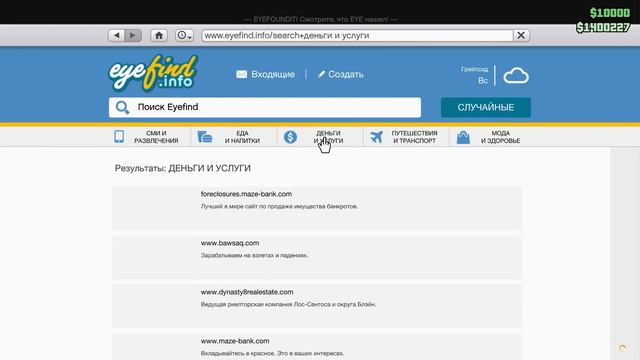Open Входящие mail link
Viewport: 640px width, 360px height.
[x=273, y=74]
